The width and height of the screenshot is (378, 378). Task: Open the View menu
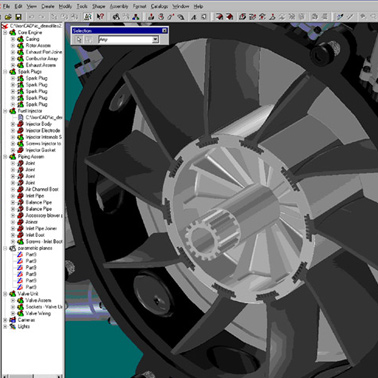point(32,6)
